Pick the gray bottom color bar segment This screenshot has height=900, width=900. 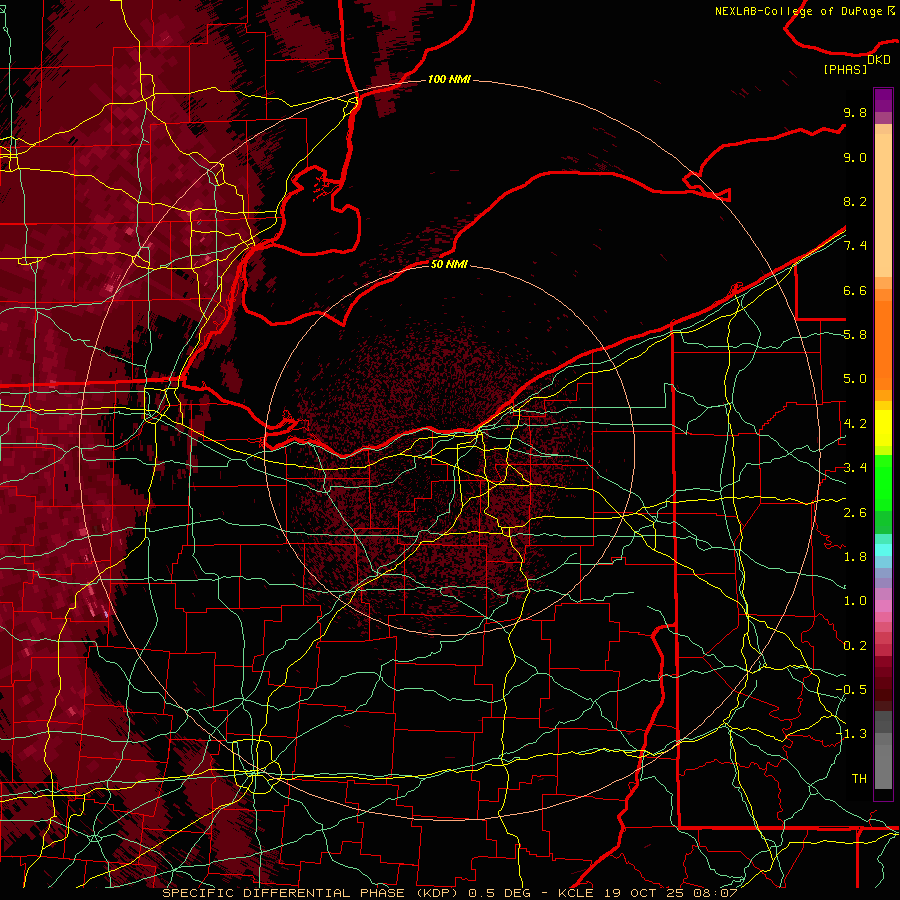click(x=883, y=761)
